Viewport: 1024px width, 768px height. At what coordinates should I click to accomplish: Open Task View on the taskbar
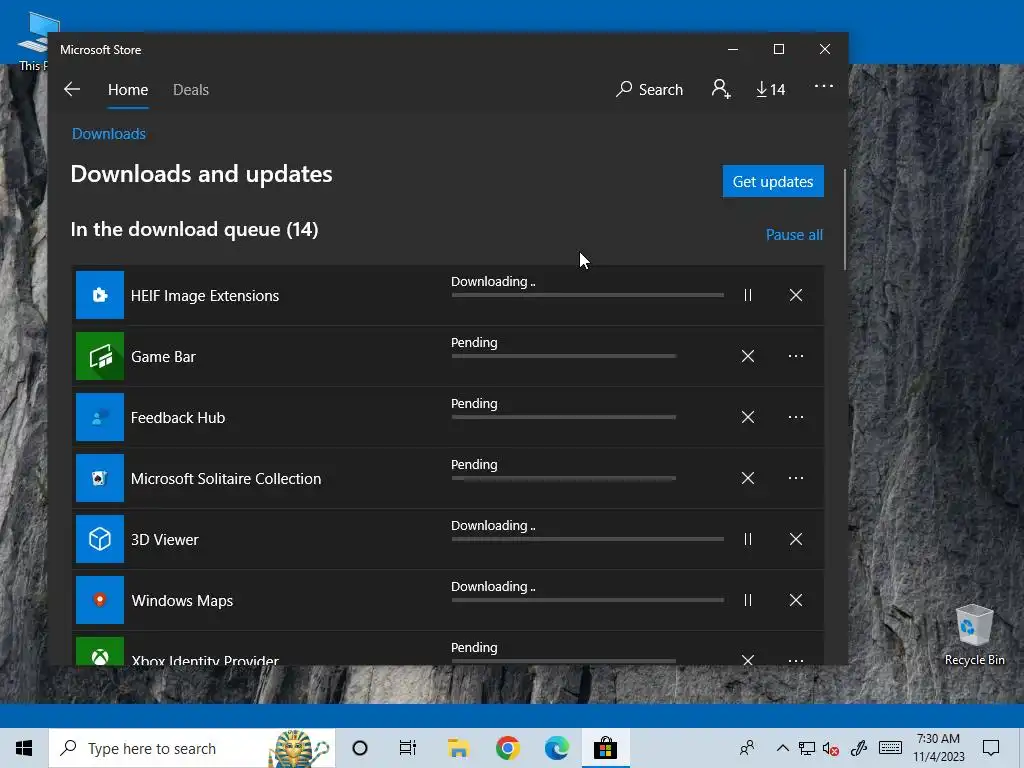tap(408, 748)
